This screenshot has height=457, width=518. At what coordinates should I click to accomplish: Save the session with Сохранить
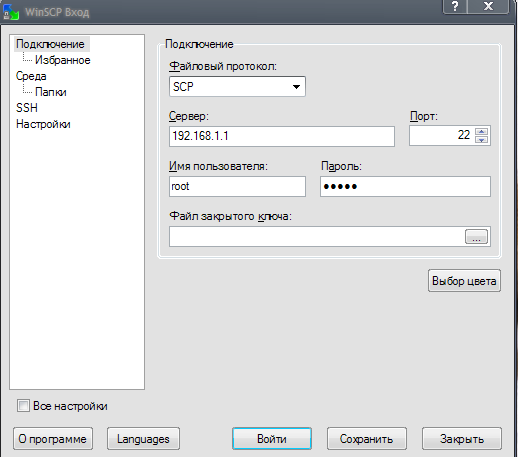tap(367, 439)
